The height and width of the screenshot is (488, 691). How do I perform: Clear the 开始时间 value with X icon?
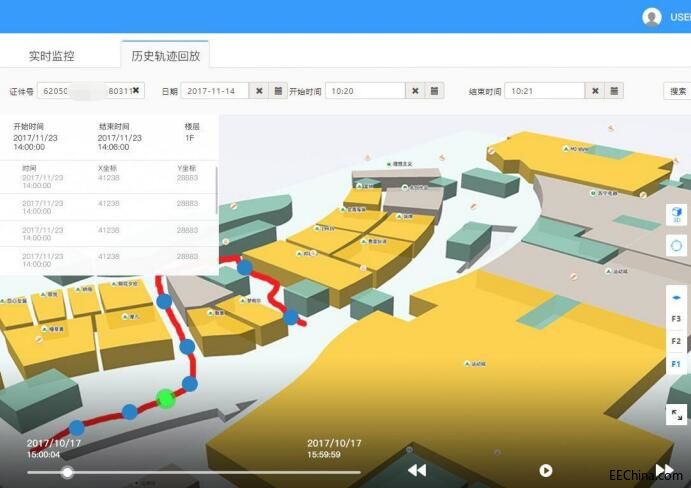click(415, 91)
